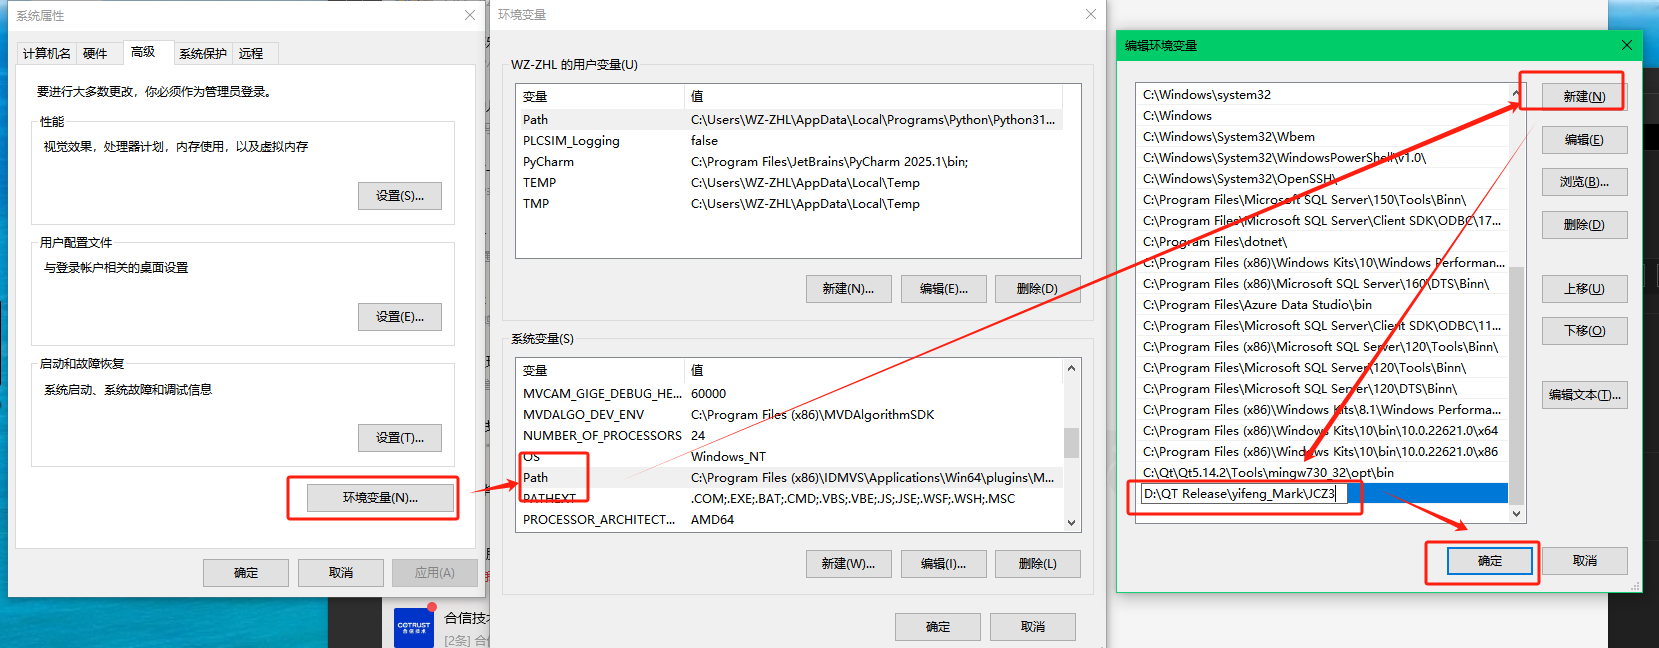Cancel 环境变量 window with 取消
This screenshot has width=1659, height=648.
point(1033,627)
